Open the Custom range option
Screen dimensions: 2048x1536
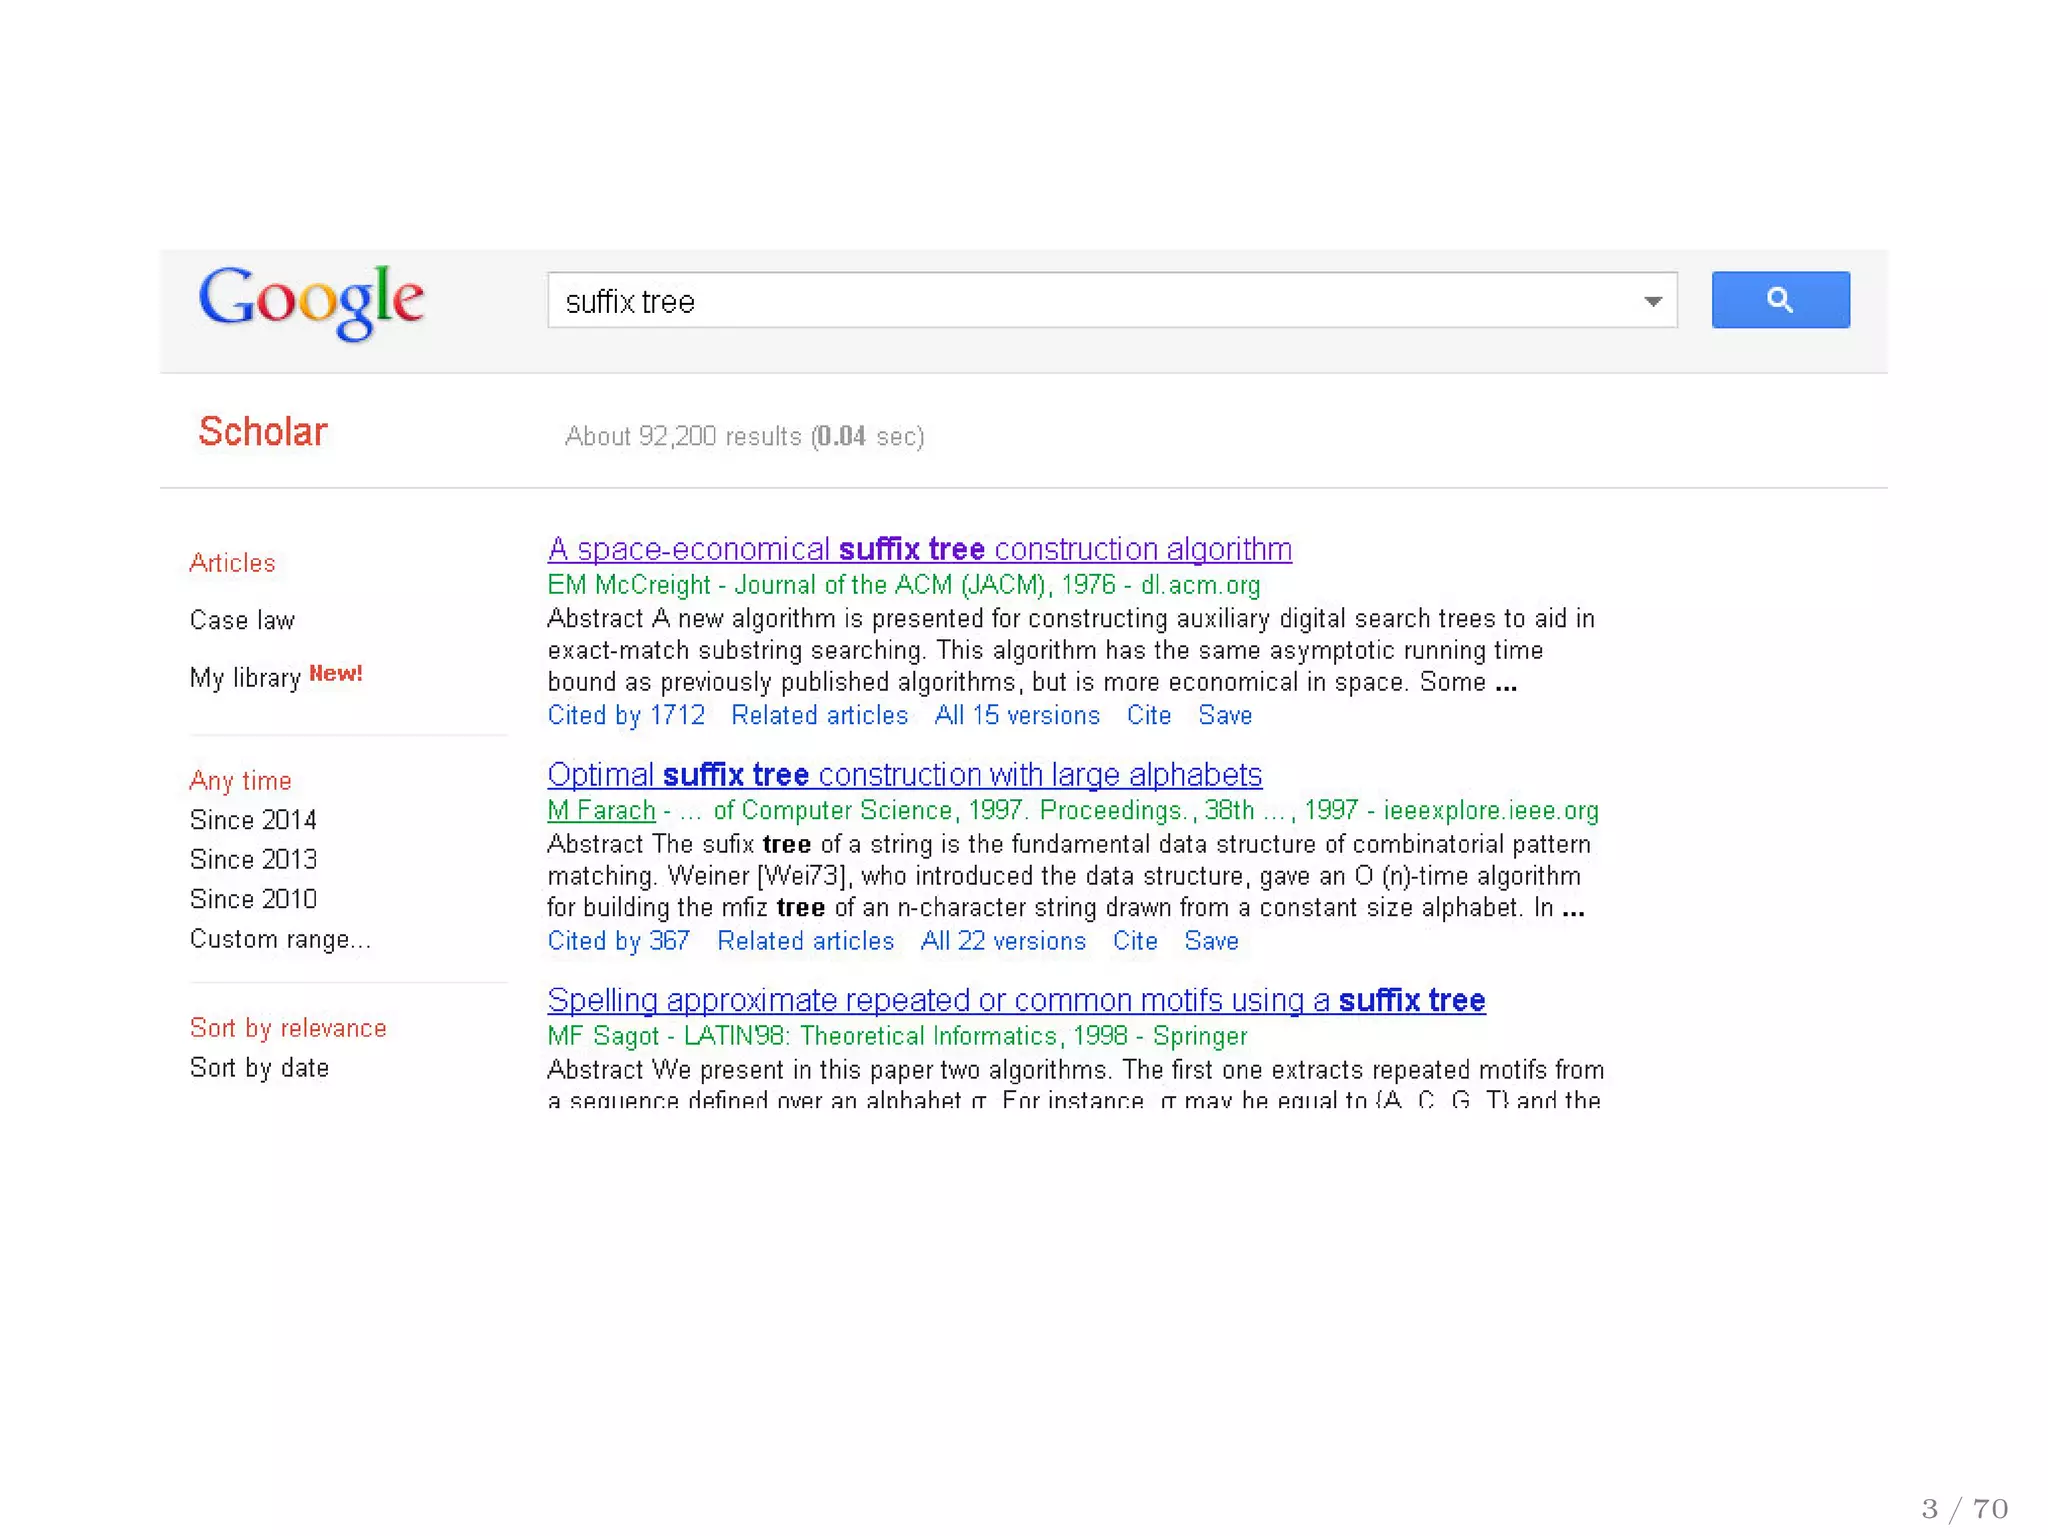click(x=280, y=939)
